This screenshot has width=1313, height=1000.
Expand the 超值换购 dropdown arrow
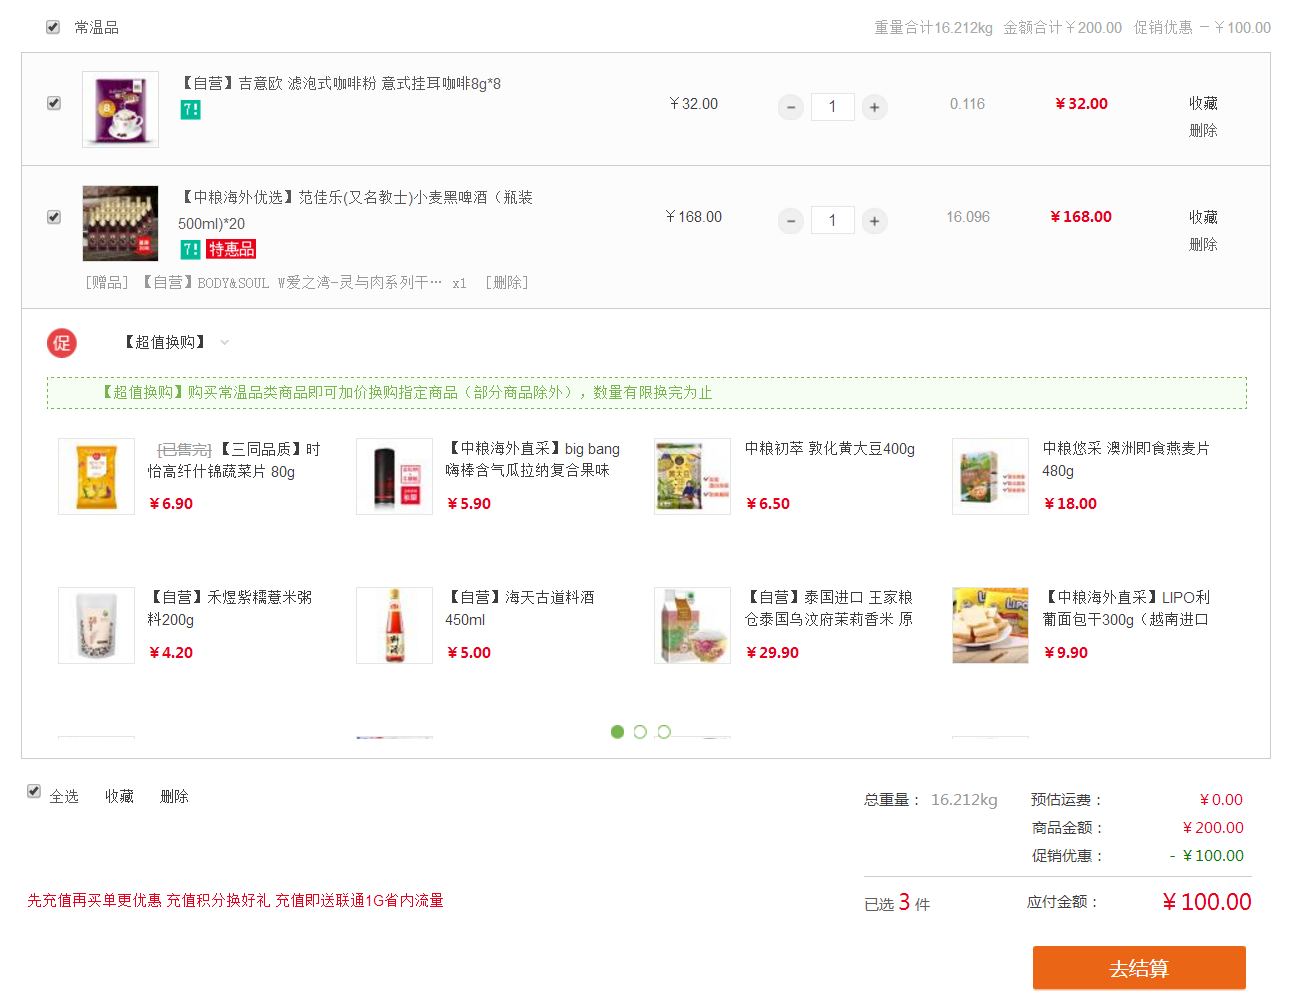pyautogui.click(x=224, y=343)
